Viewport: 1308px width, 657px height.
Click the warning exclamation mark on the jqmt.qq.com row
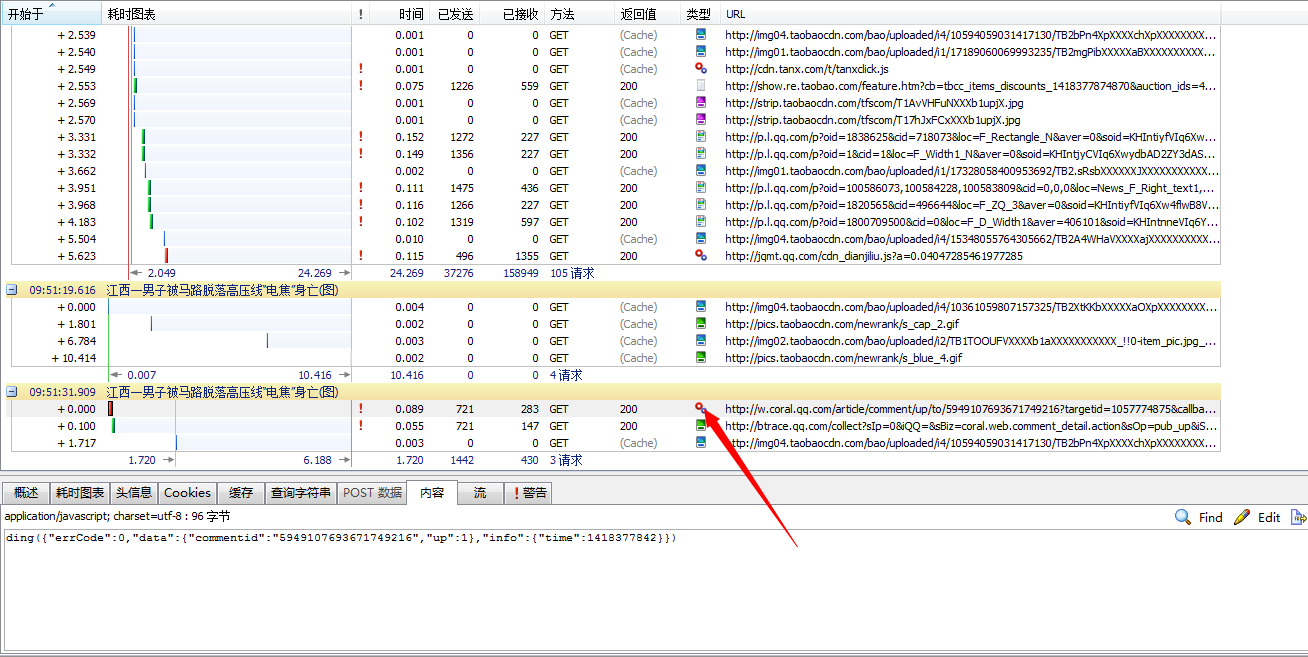tap(361, 256)
